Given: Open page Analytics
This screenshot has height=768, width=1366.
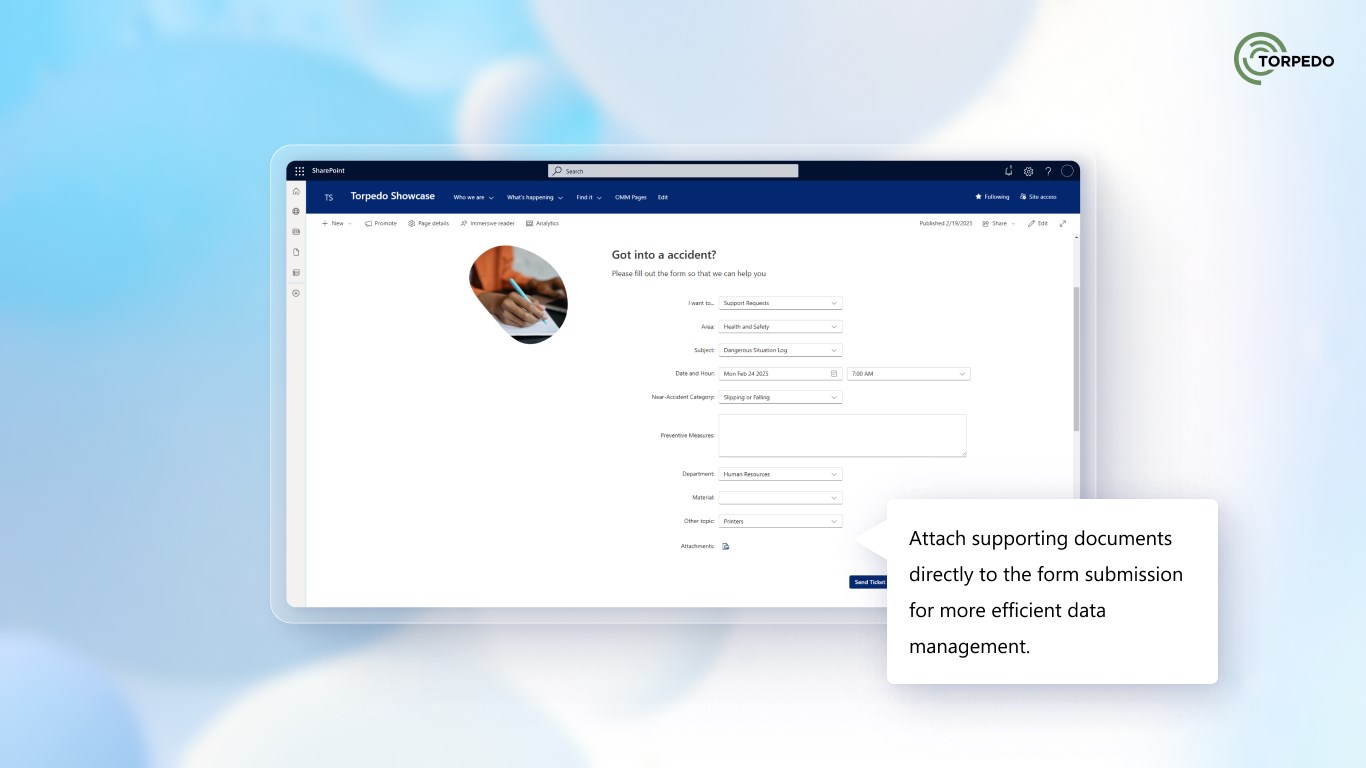Looking at the screenshot, I should pos(542,223).
